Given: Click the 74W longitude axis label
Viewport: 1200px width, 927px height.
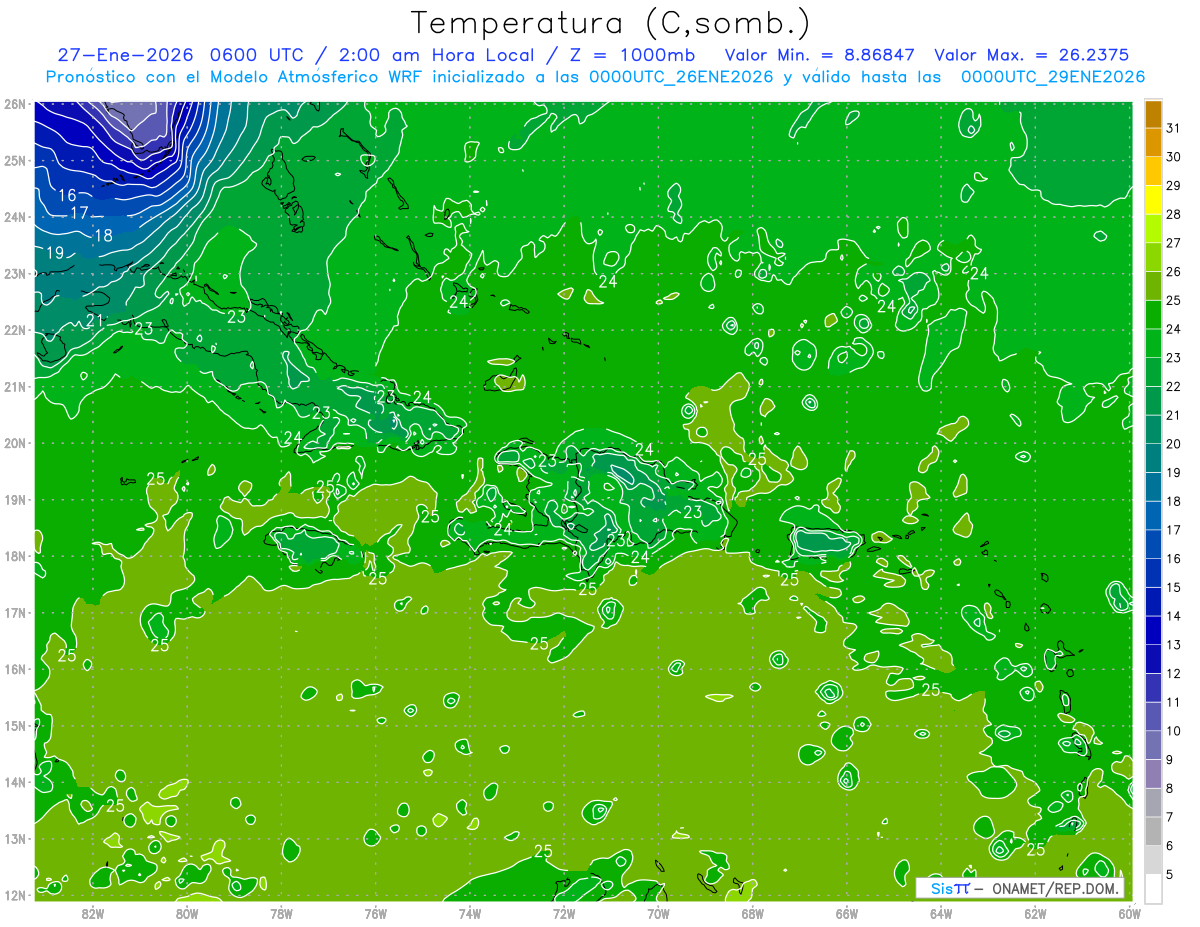Looking at the screenshot, I should click(470, 913).
